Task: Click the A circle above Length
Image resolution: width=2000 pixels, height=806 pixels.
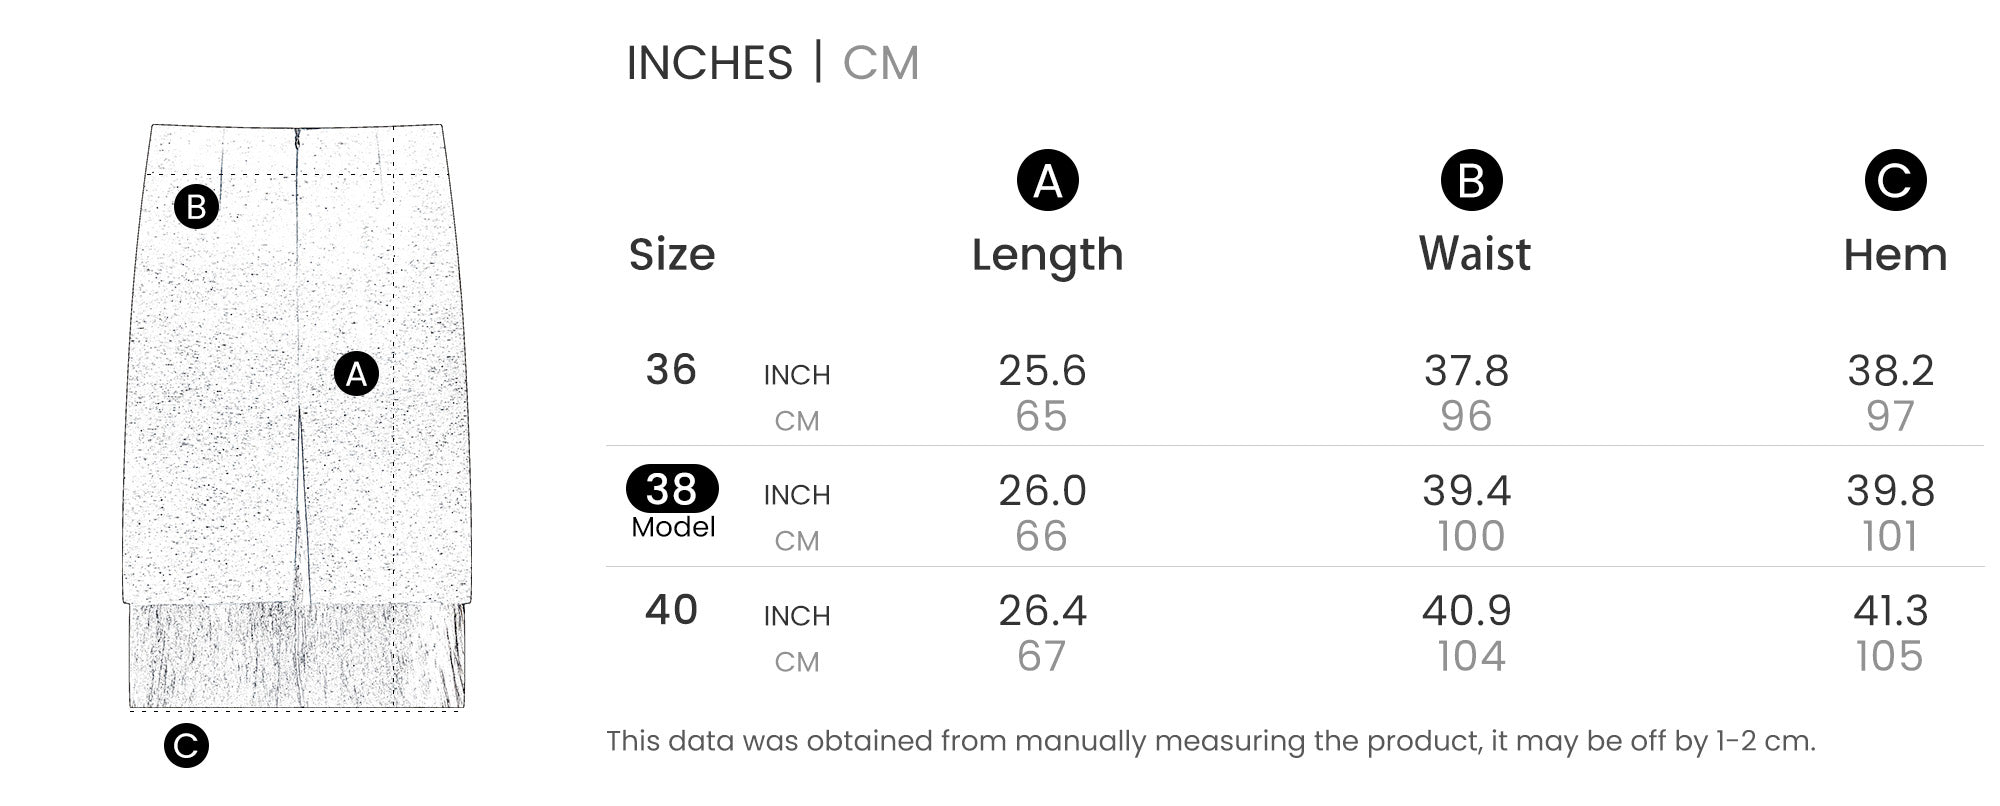Action: (1047, 181)
